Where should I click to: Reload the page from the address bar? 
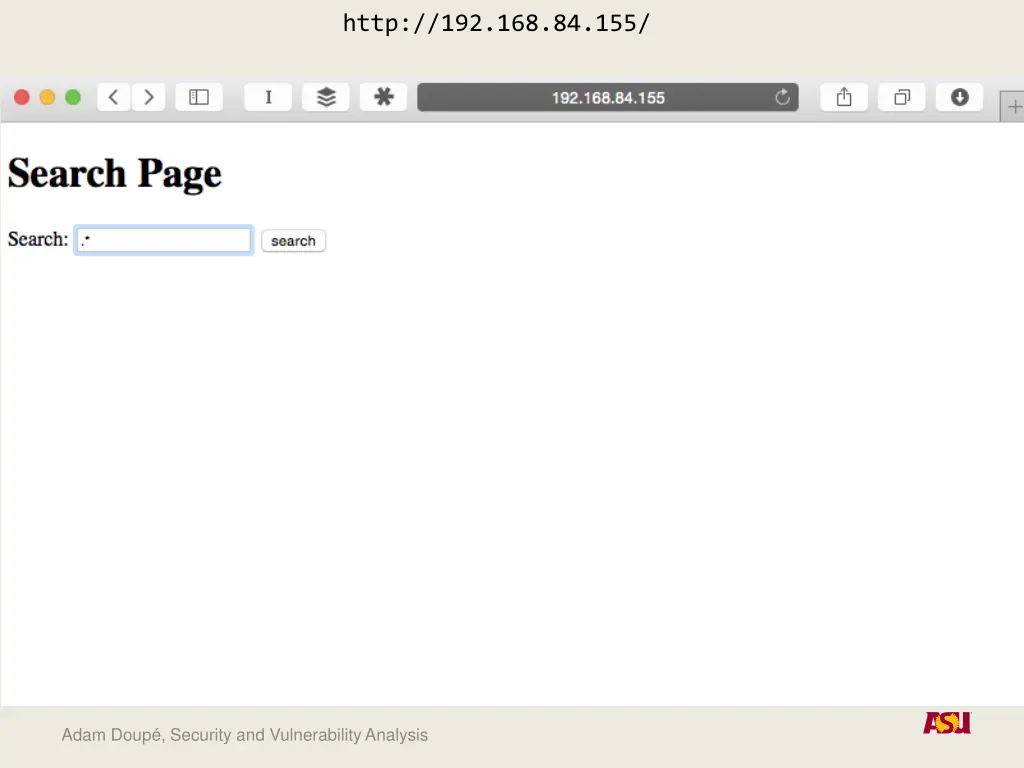tap(782, 97)
